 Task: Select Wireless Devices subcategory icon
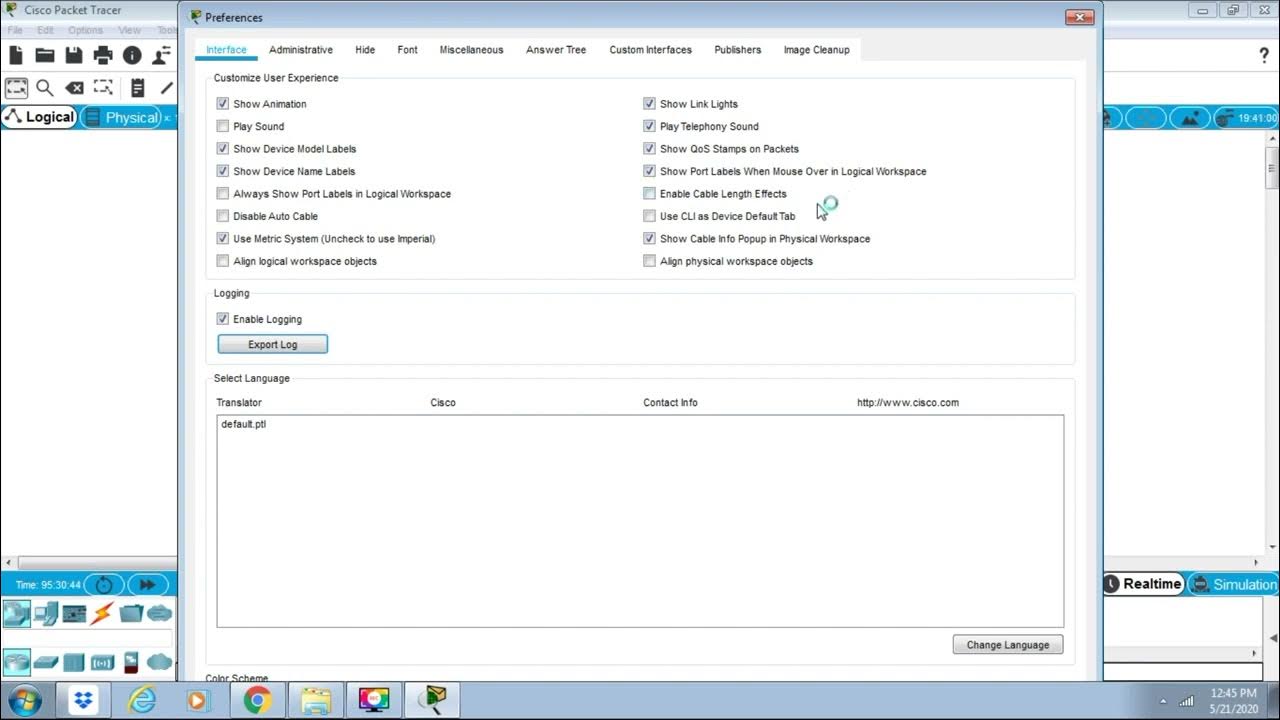click(x=102, y=662)
